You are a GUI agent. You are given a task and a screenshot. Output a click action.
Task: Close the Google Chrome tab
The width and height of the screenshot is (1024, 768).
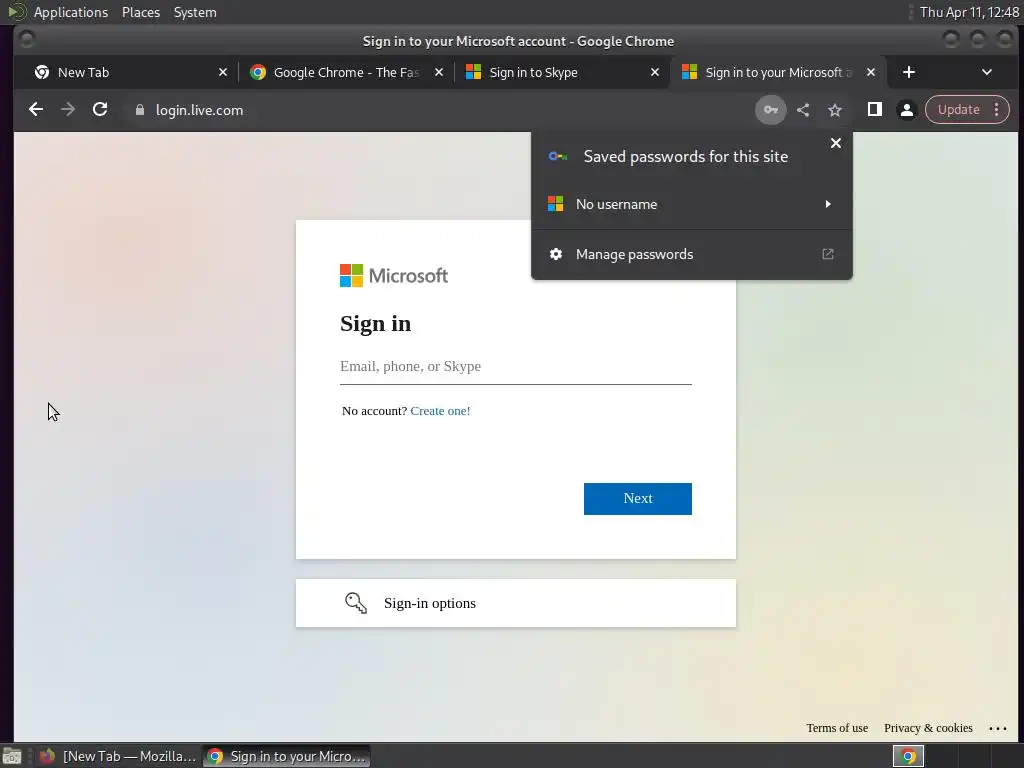click(439, 72)
